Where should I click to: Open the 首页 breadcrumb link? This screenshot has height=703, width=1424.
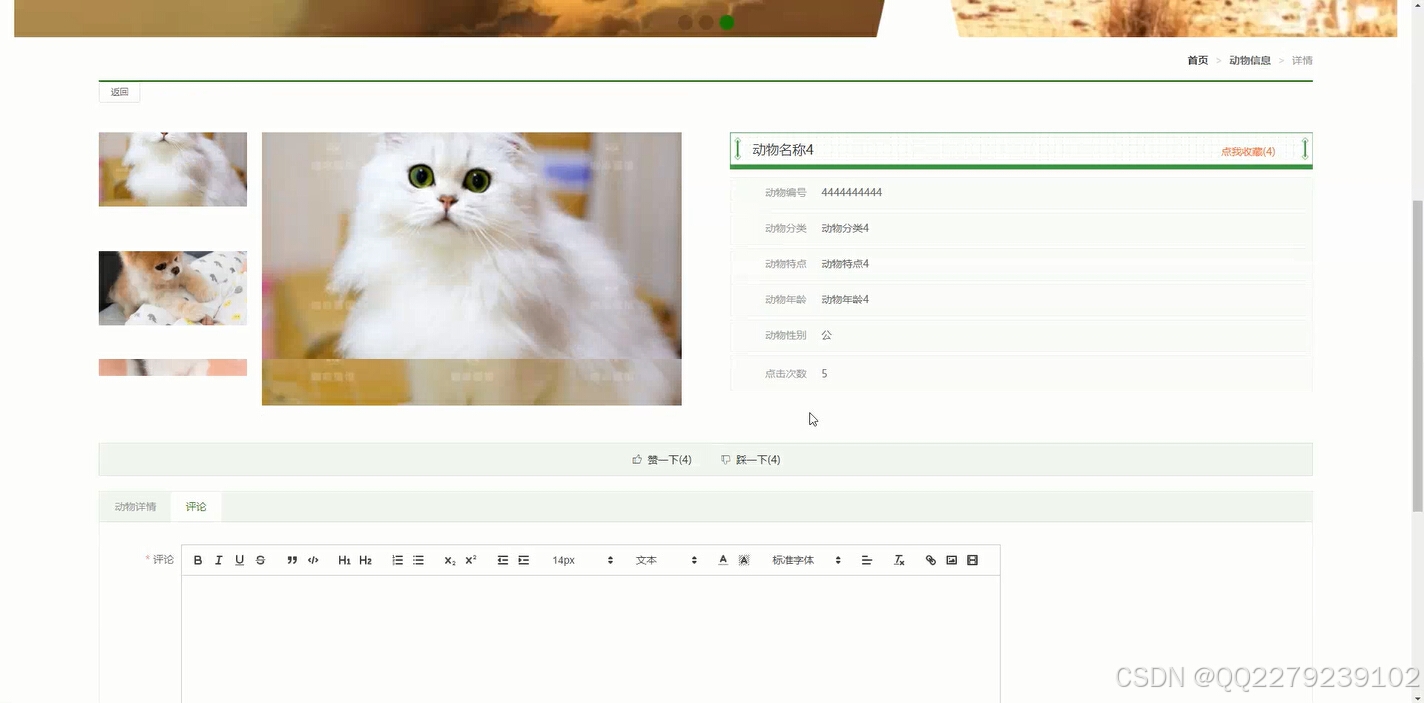tap(1197, 60)
